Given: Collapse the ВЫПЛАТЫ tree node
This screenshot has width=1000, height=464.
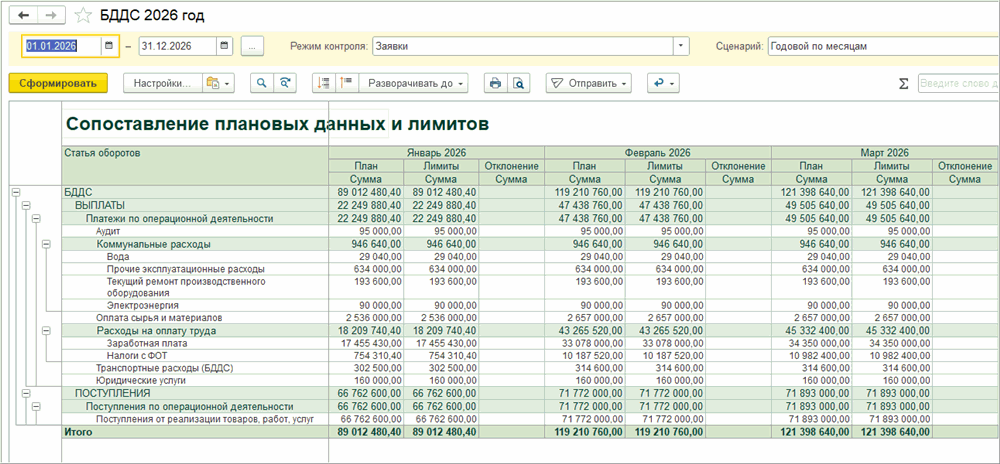Looking at the screenshot, I should pyautogui.click(x=25, y=204).
